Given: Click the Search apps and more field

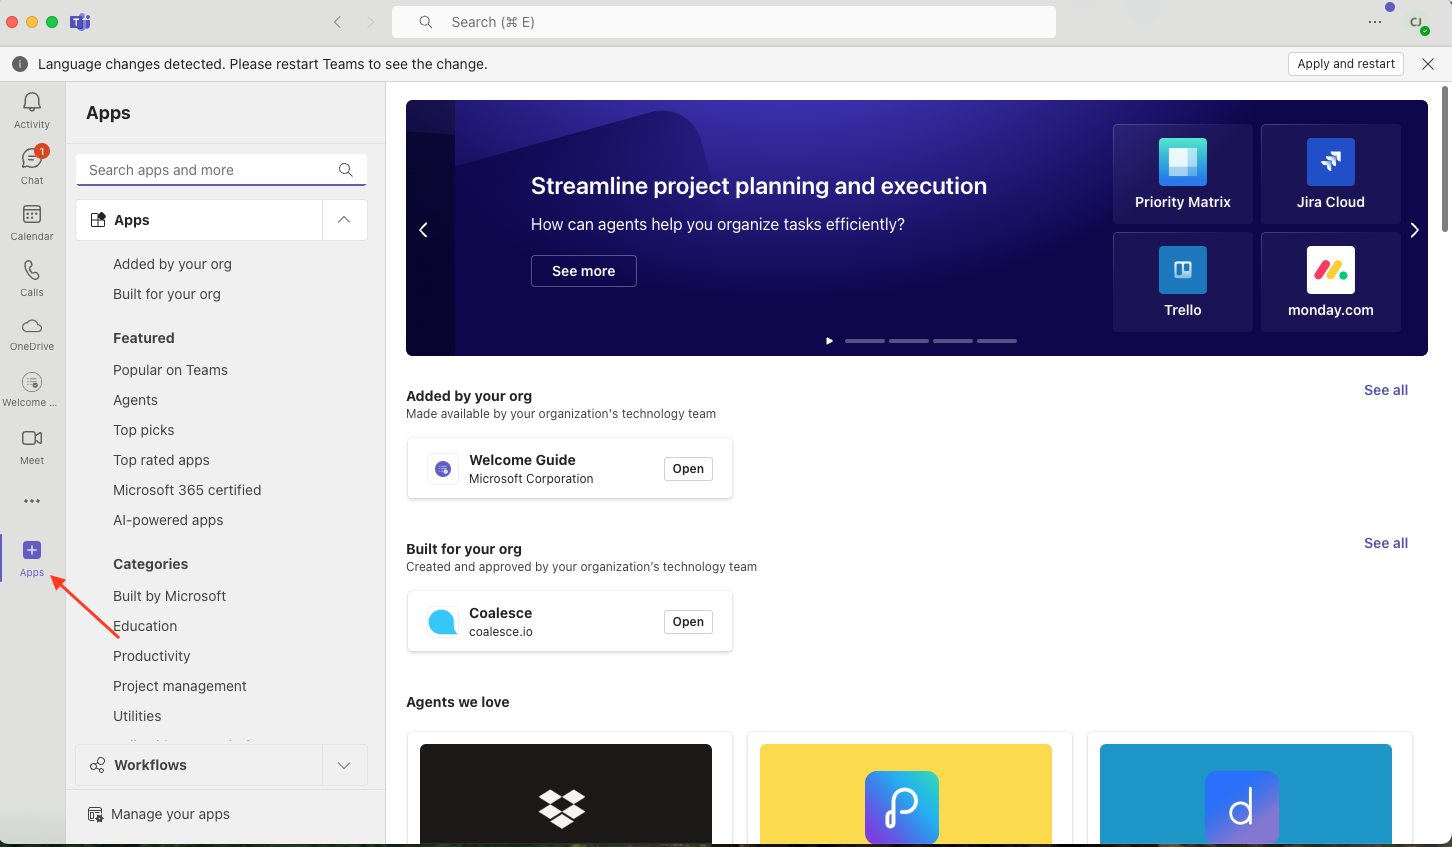Looking at the screenshot, I should pos(210,170).
